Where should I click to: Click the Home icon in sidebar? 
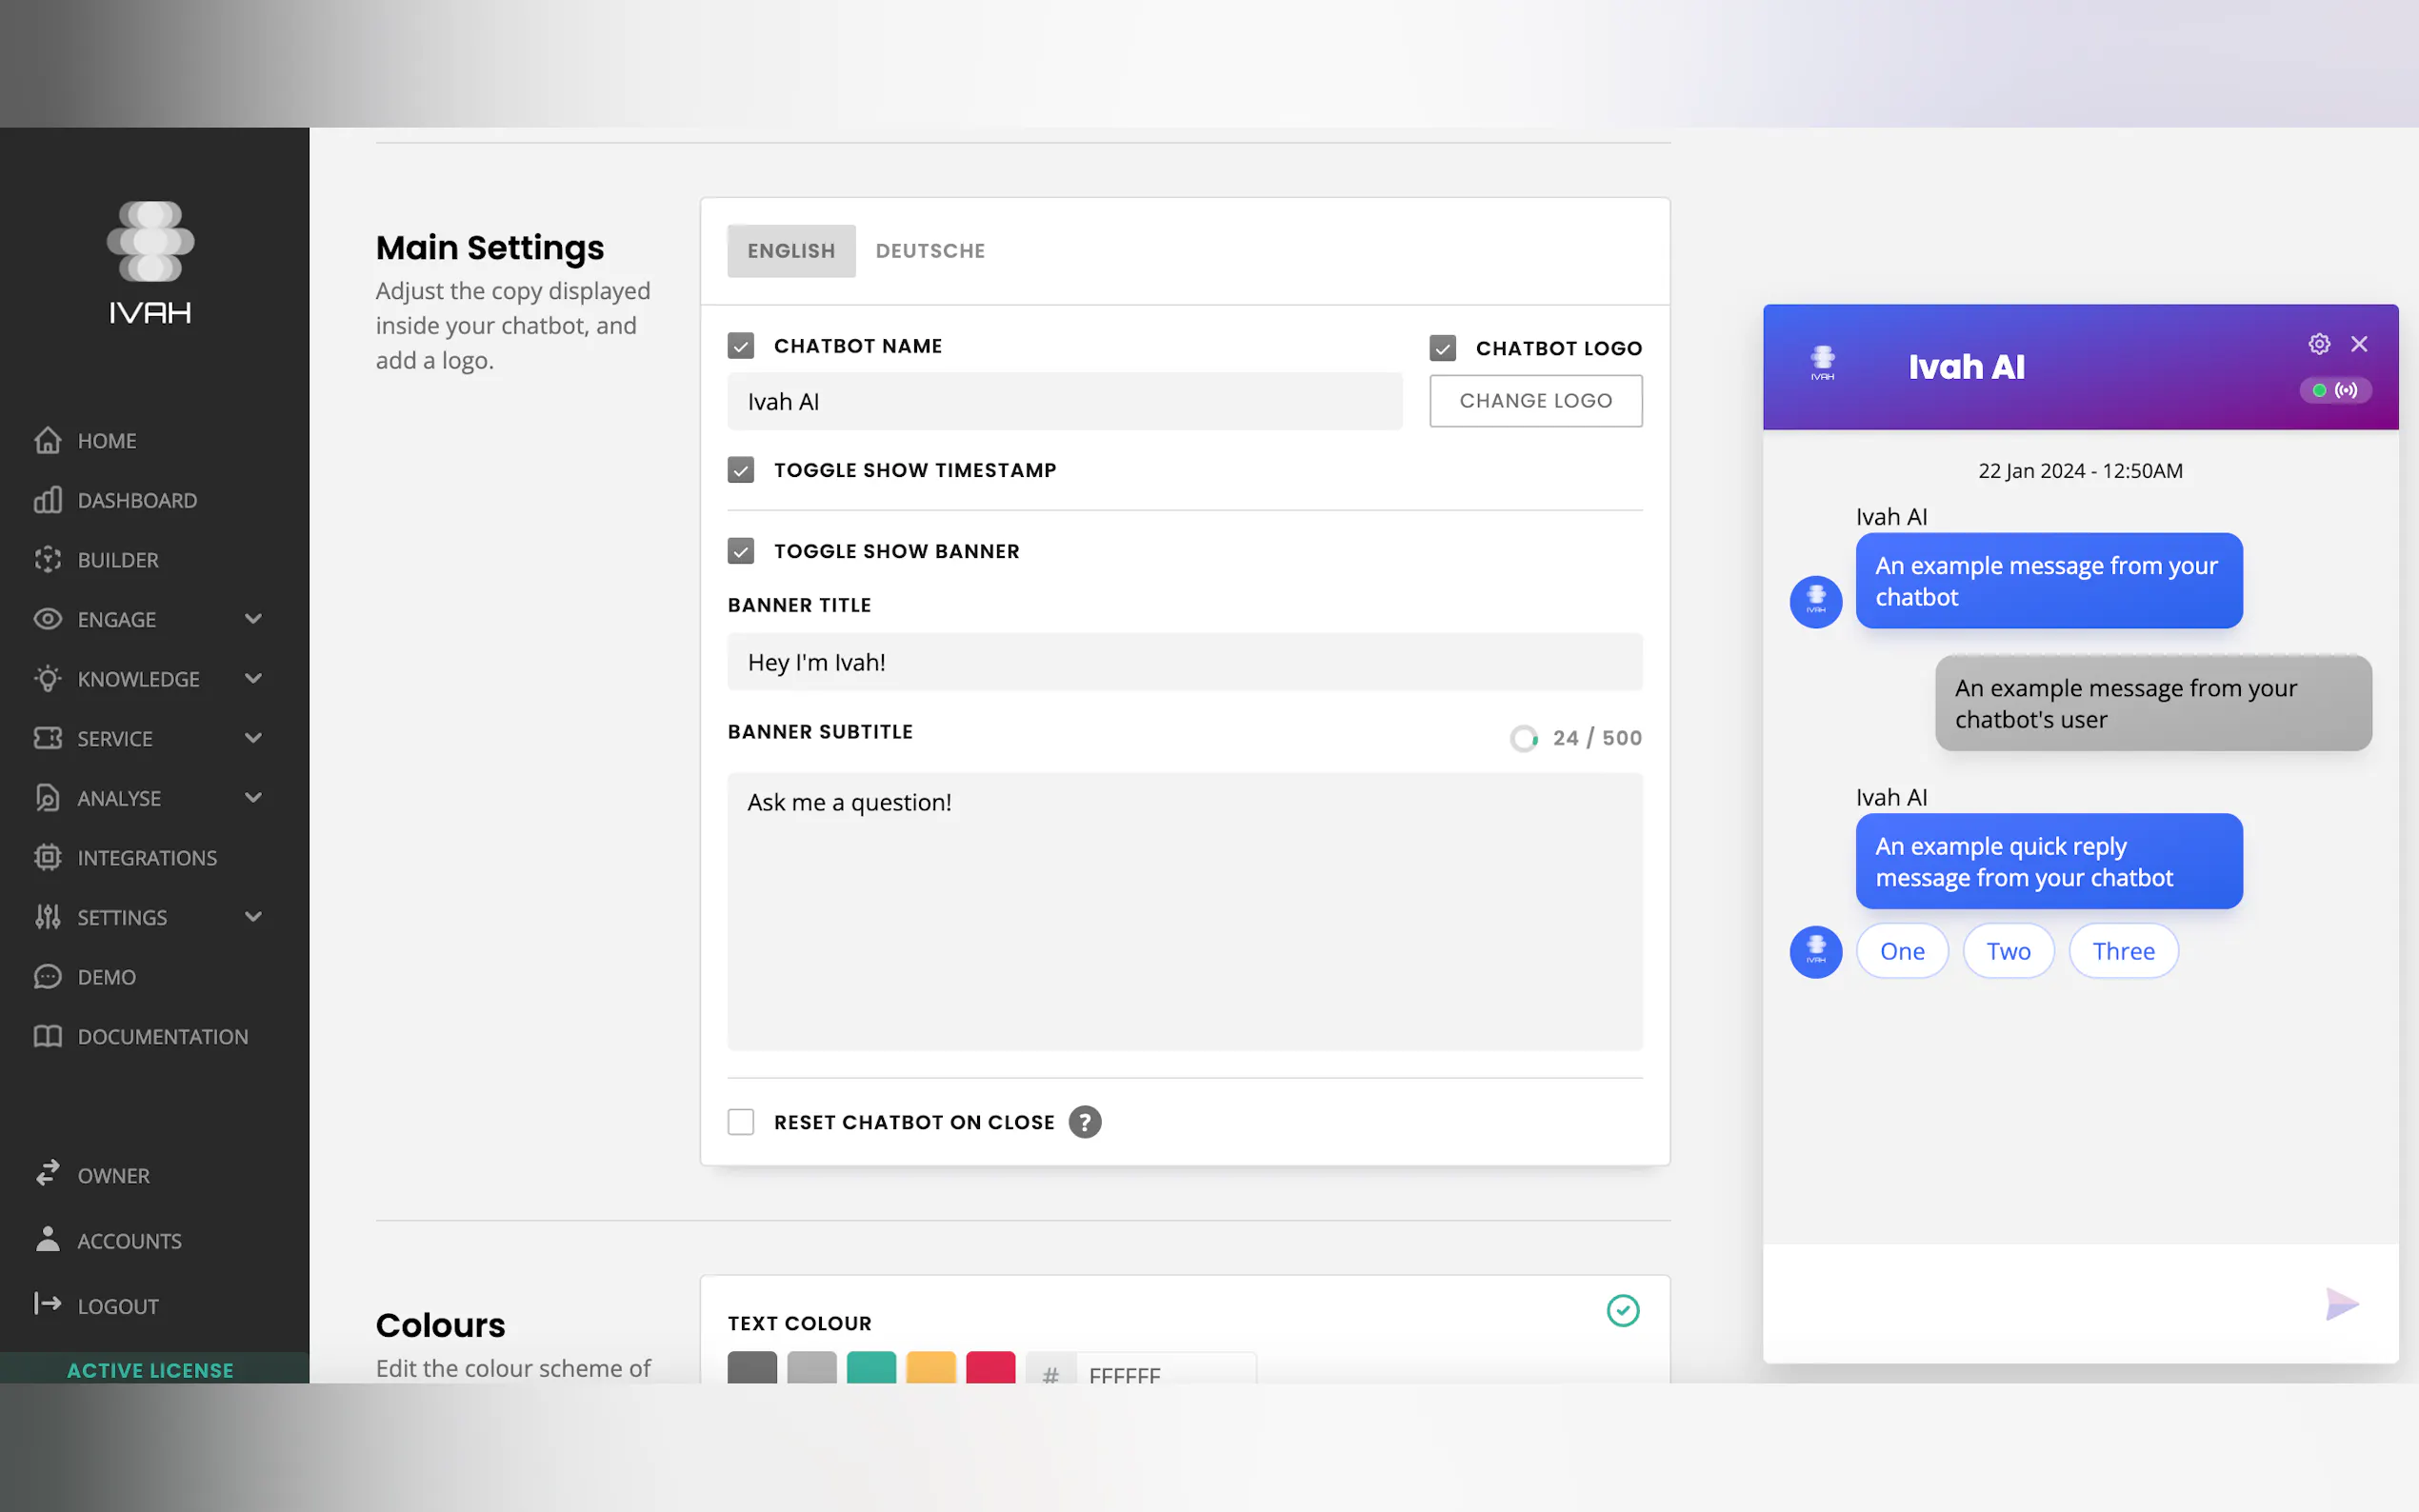point(47,440)
